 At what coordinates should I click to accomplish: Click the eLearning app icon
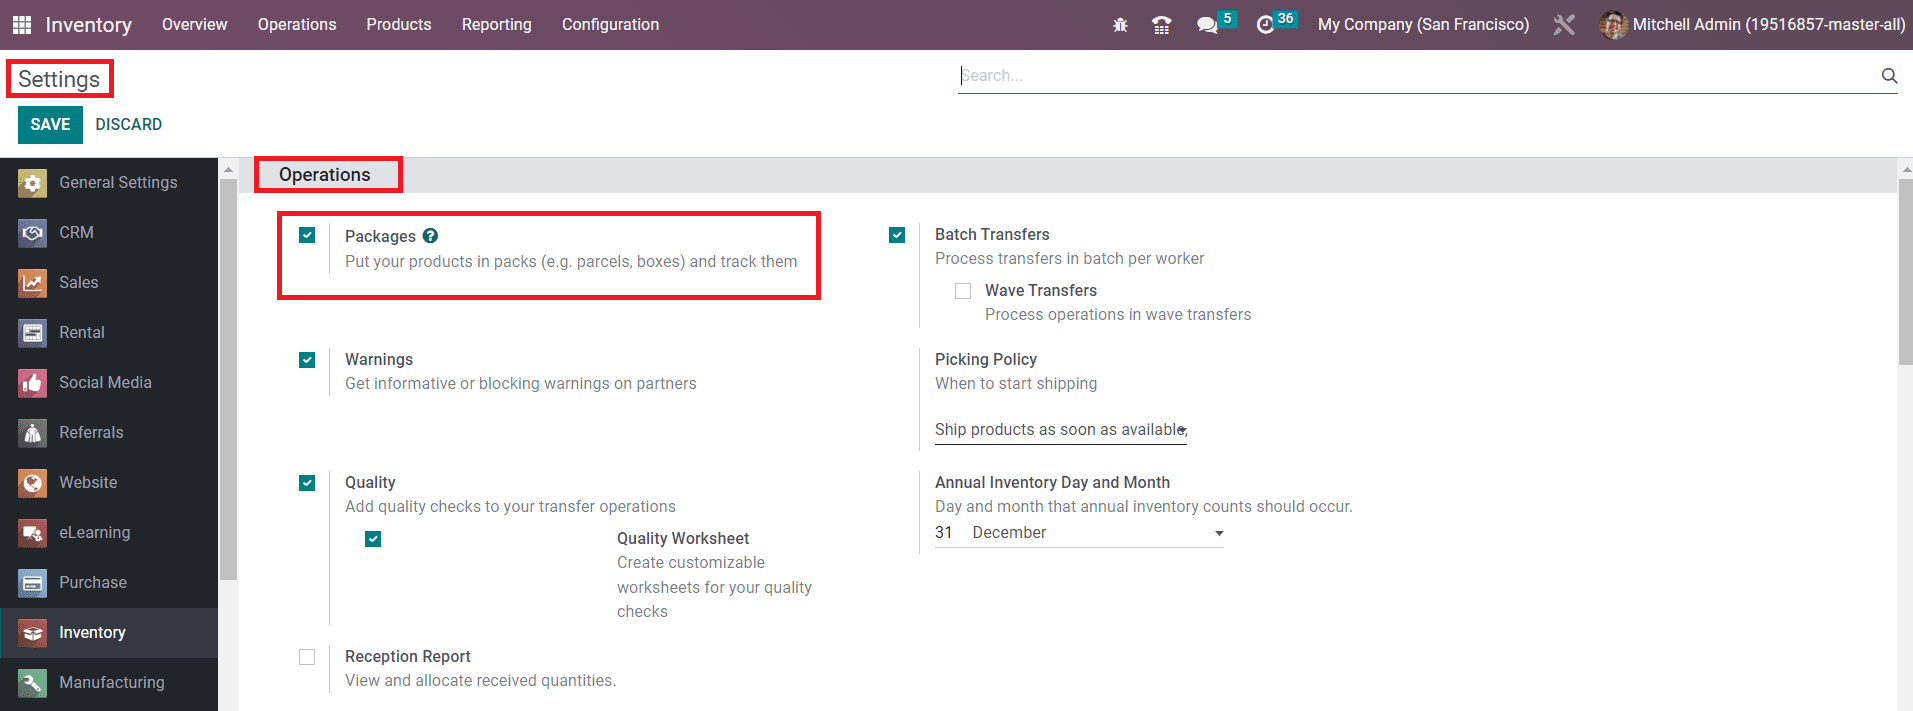32,533
